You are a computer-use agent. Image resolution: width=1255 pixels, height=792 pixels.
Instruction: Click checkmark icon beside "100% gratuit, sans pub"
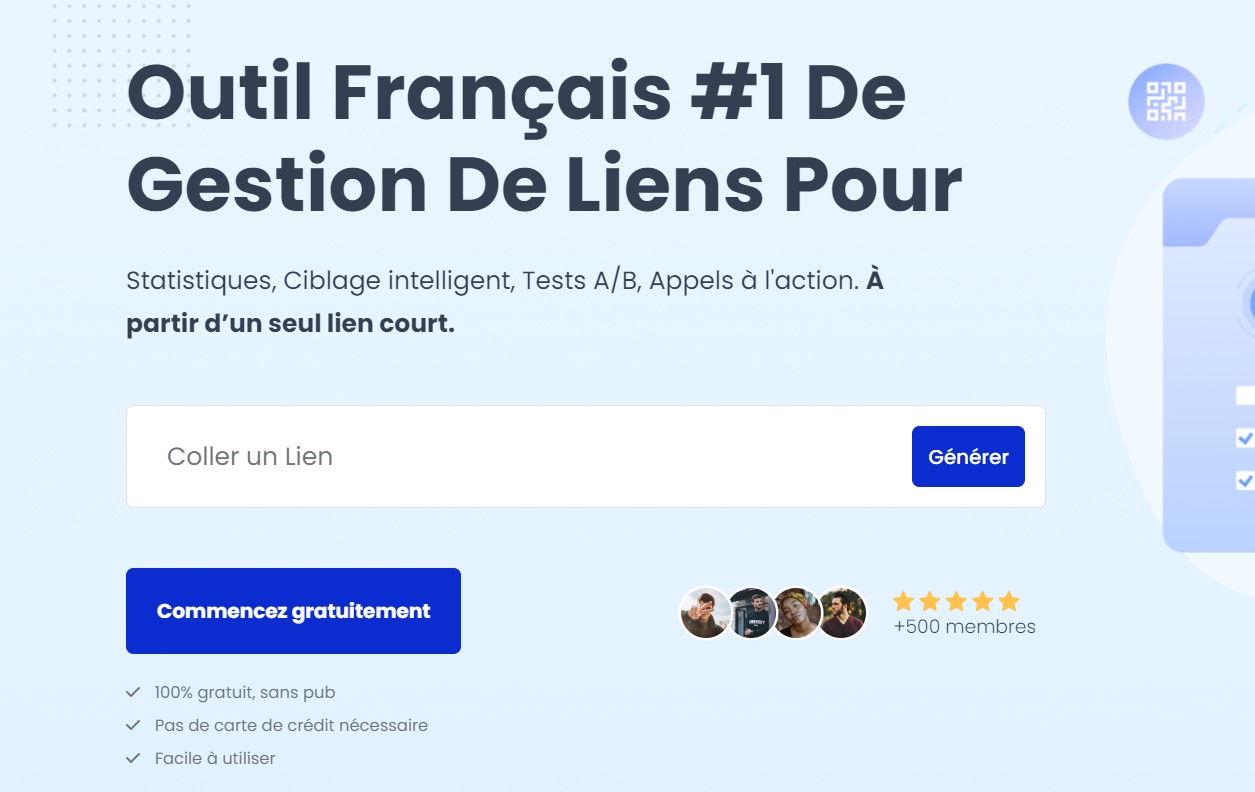133,692
